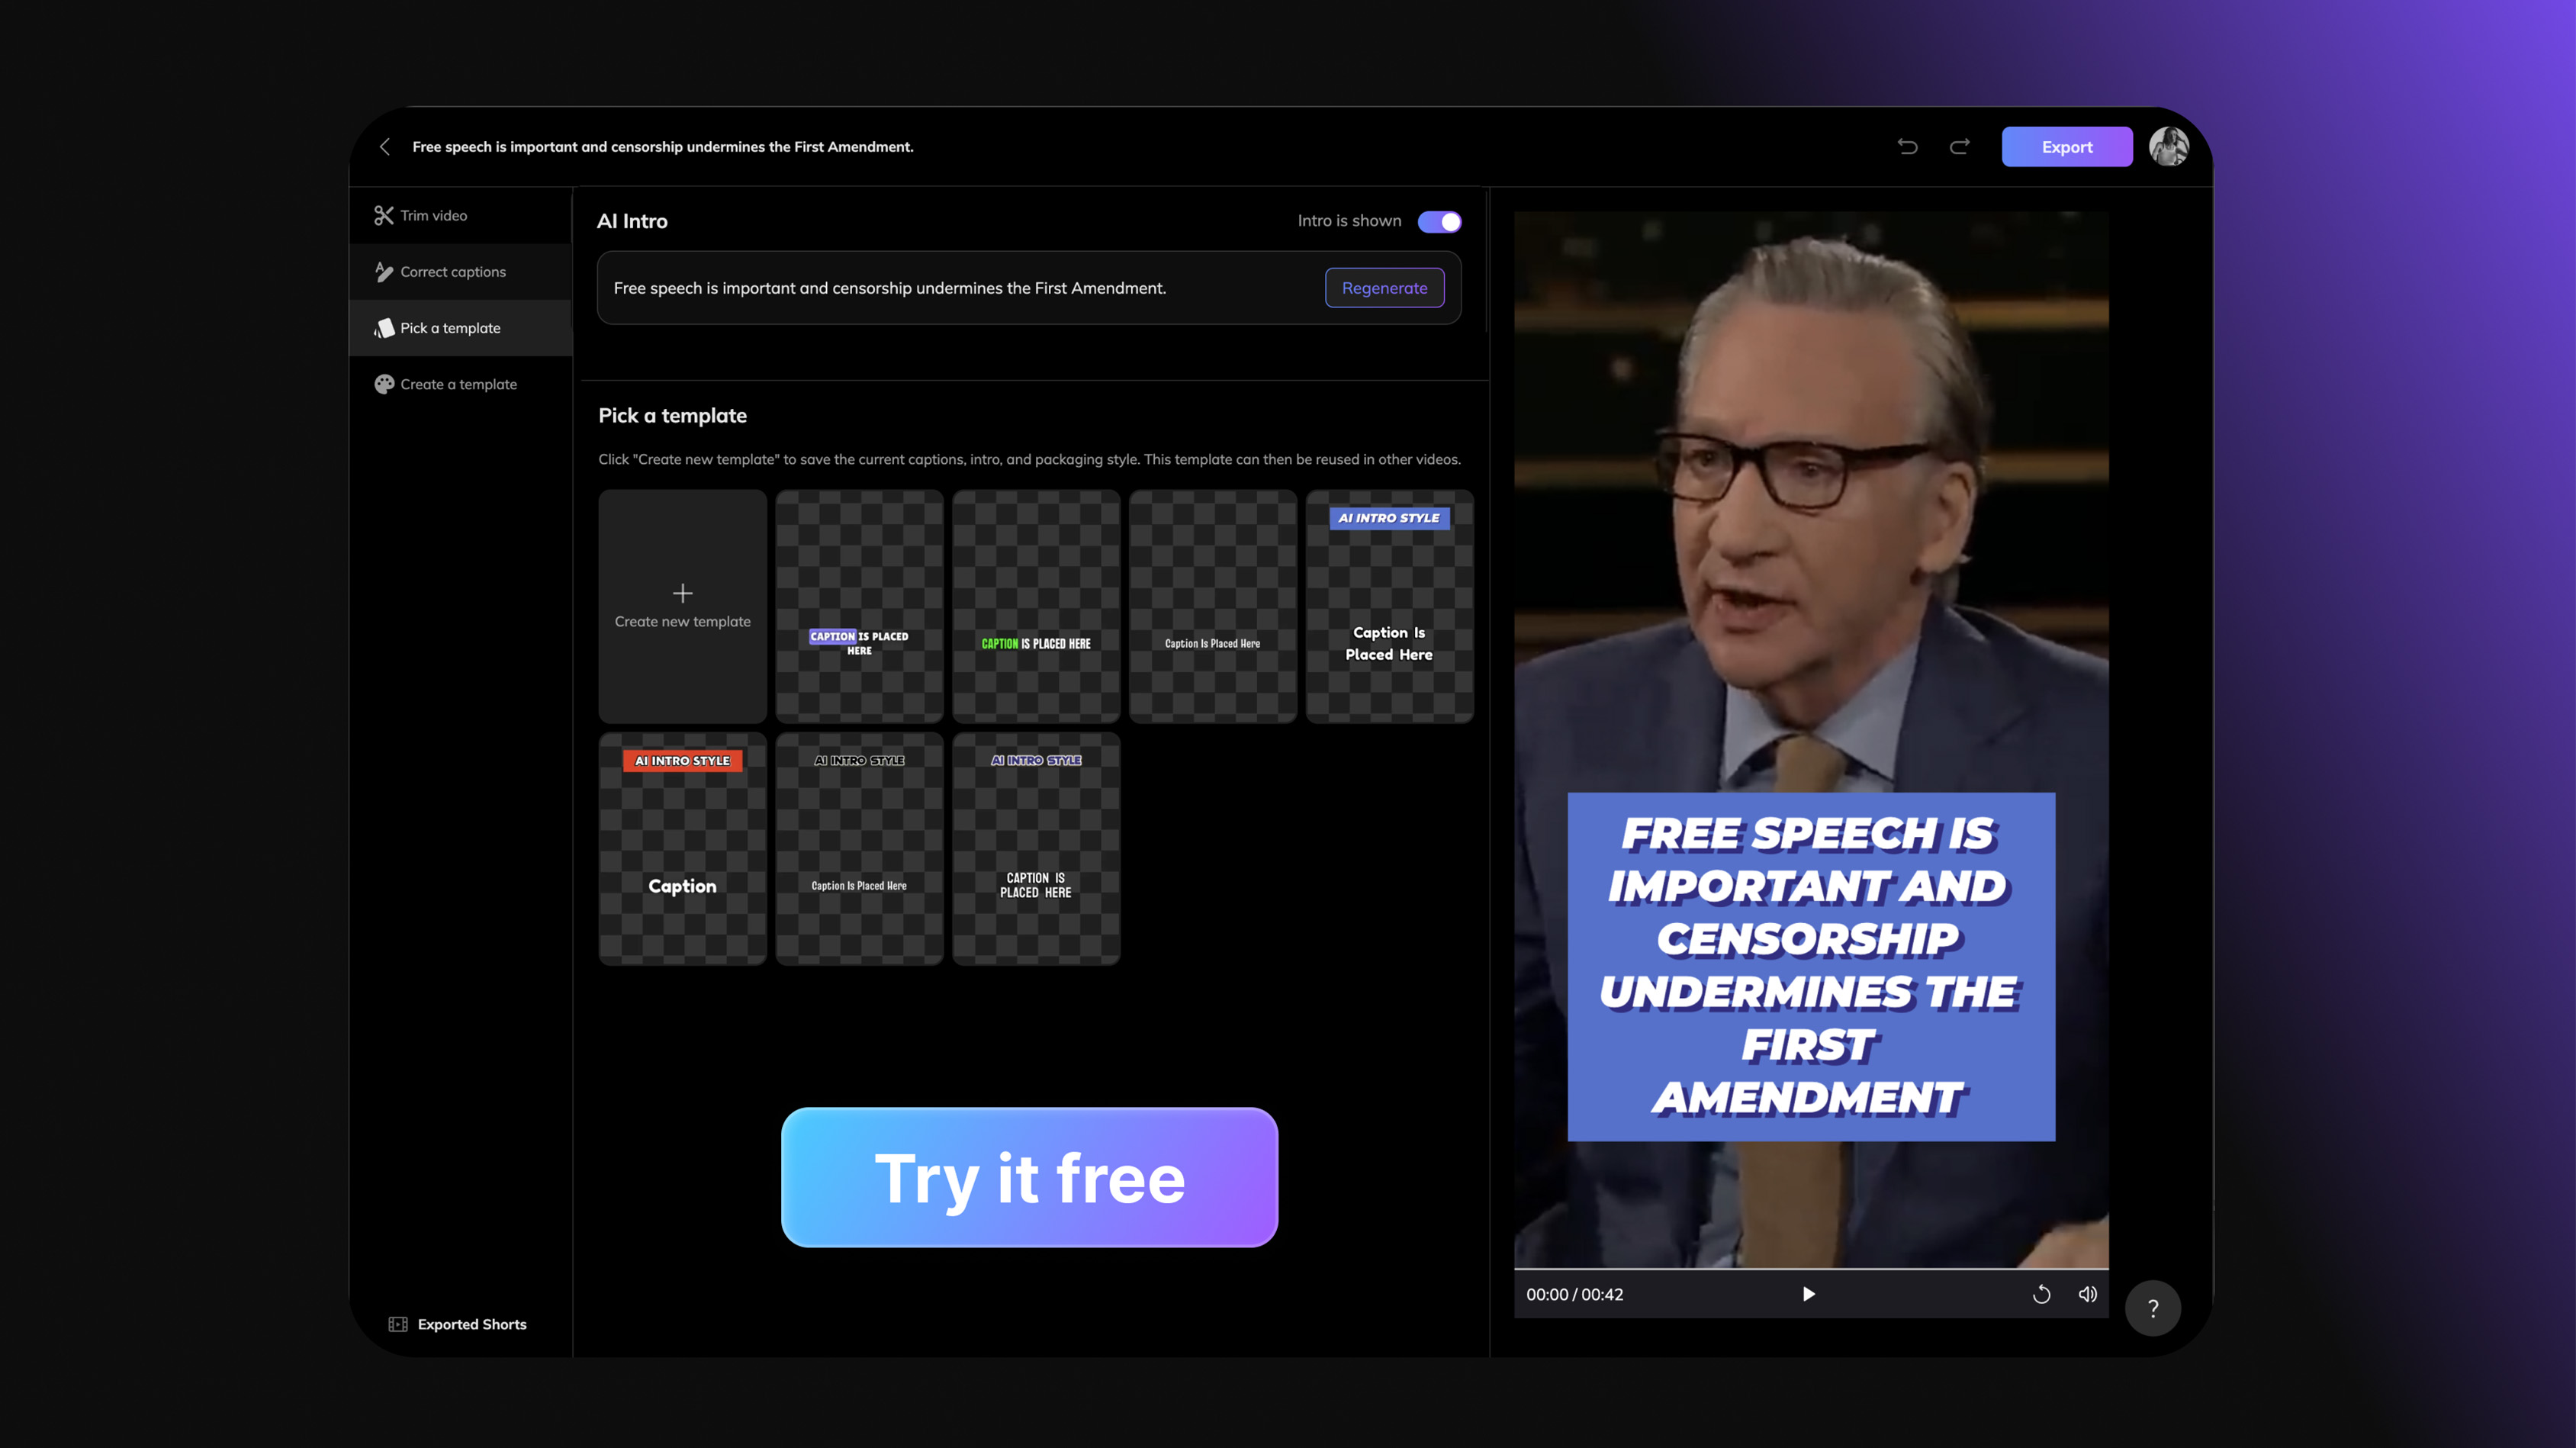Toggle the mute button in preview
This screenshot has height=1448, width=2576.
coord(2088,1294)
